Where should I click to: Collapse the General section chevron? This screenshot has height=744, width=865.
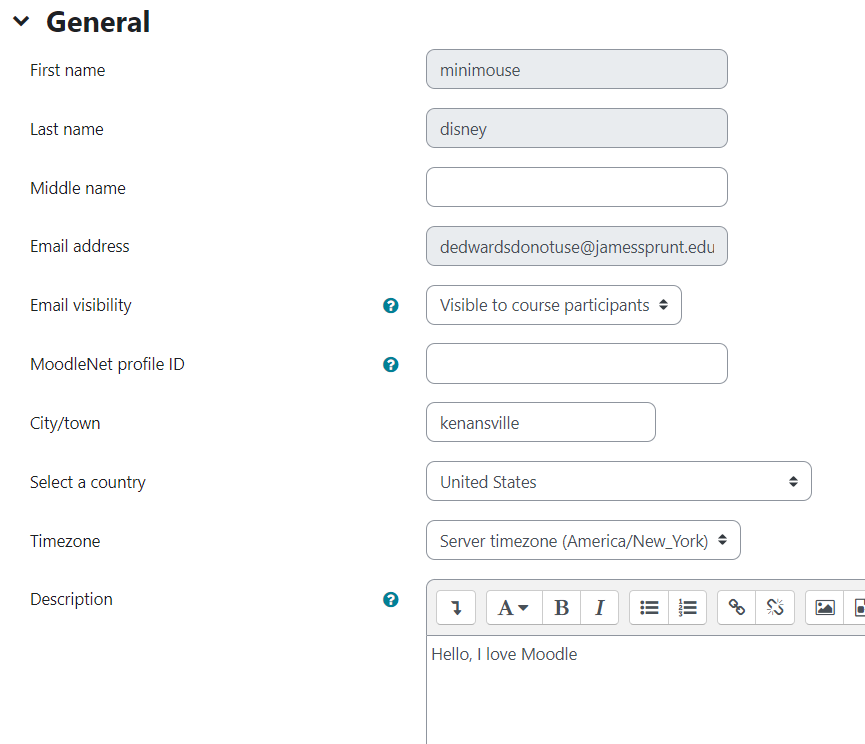(x=22, y=22)
